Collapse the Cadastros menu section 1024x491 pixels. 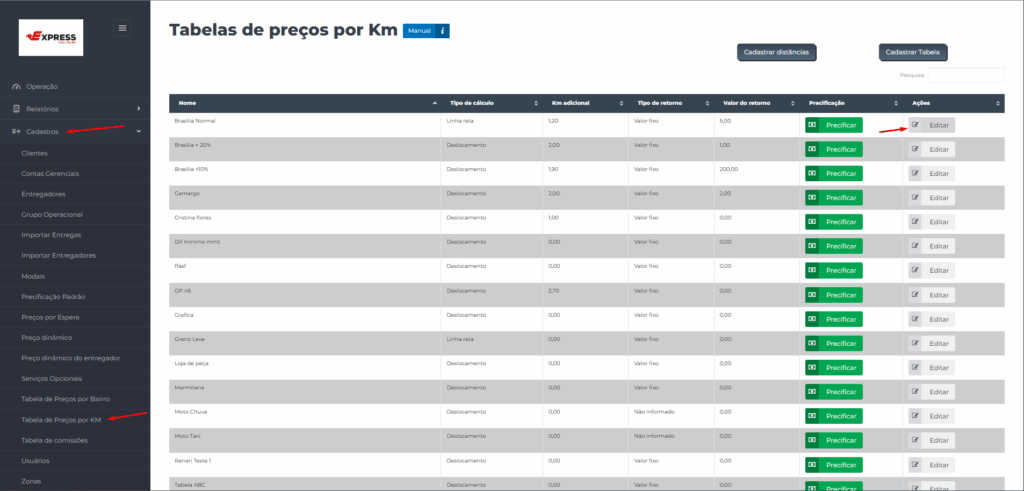coord(138,132)
